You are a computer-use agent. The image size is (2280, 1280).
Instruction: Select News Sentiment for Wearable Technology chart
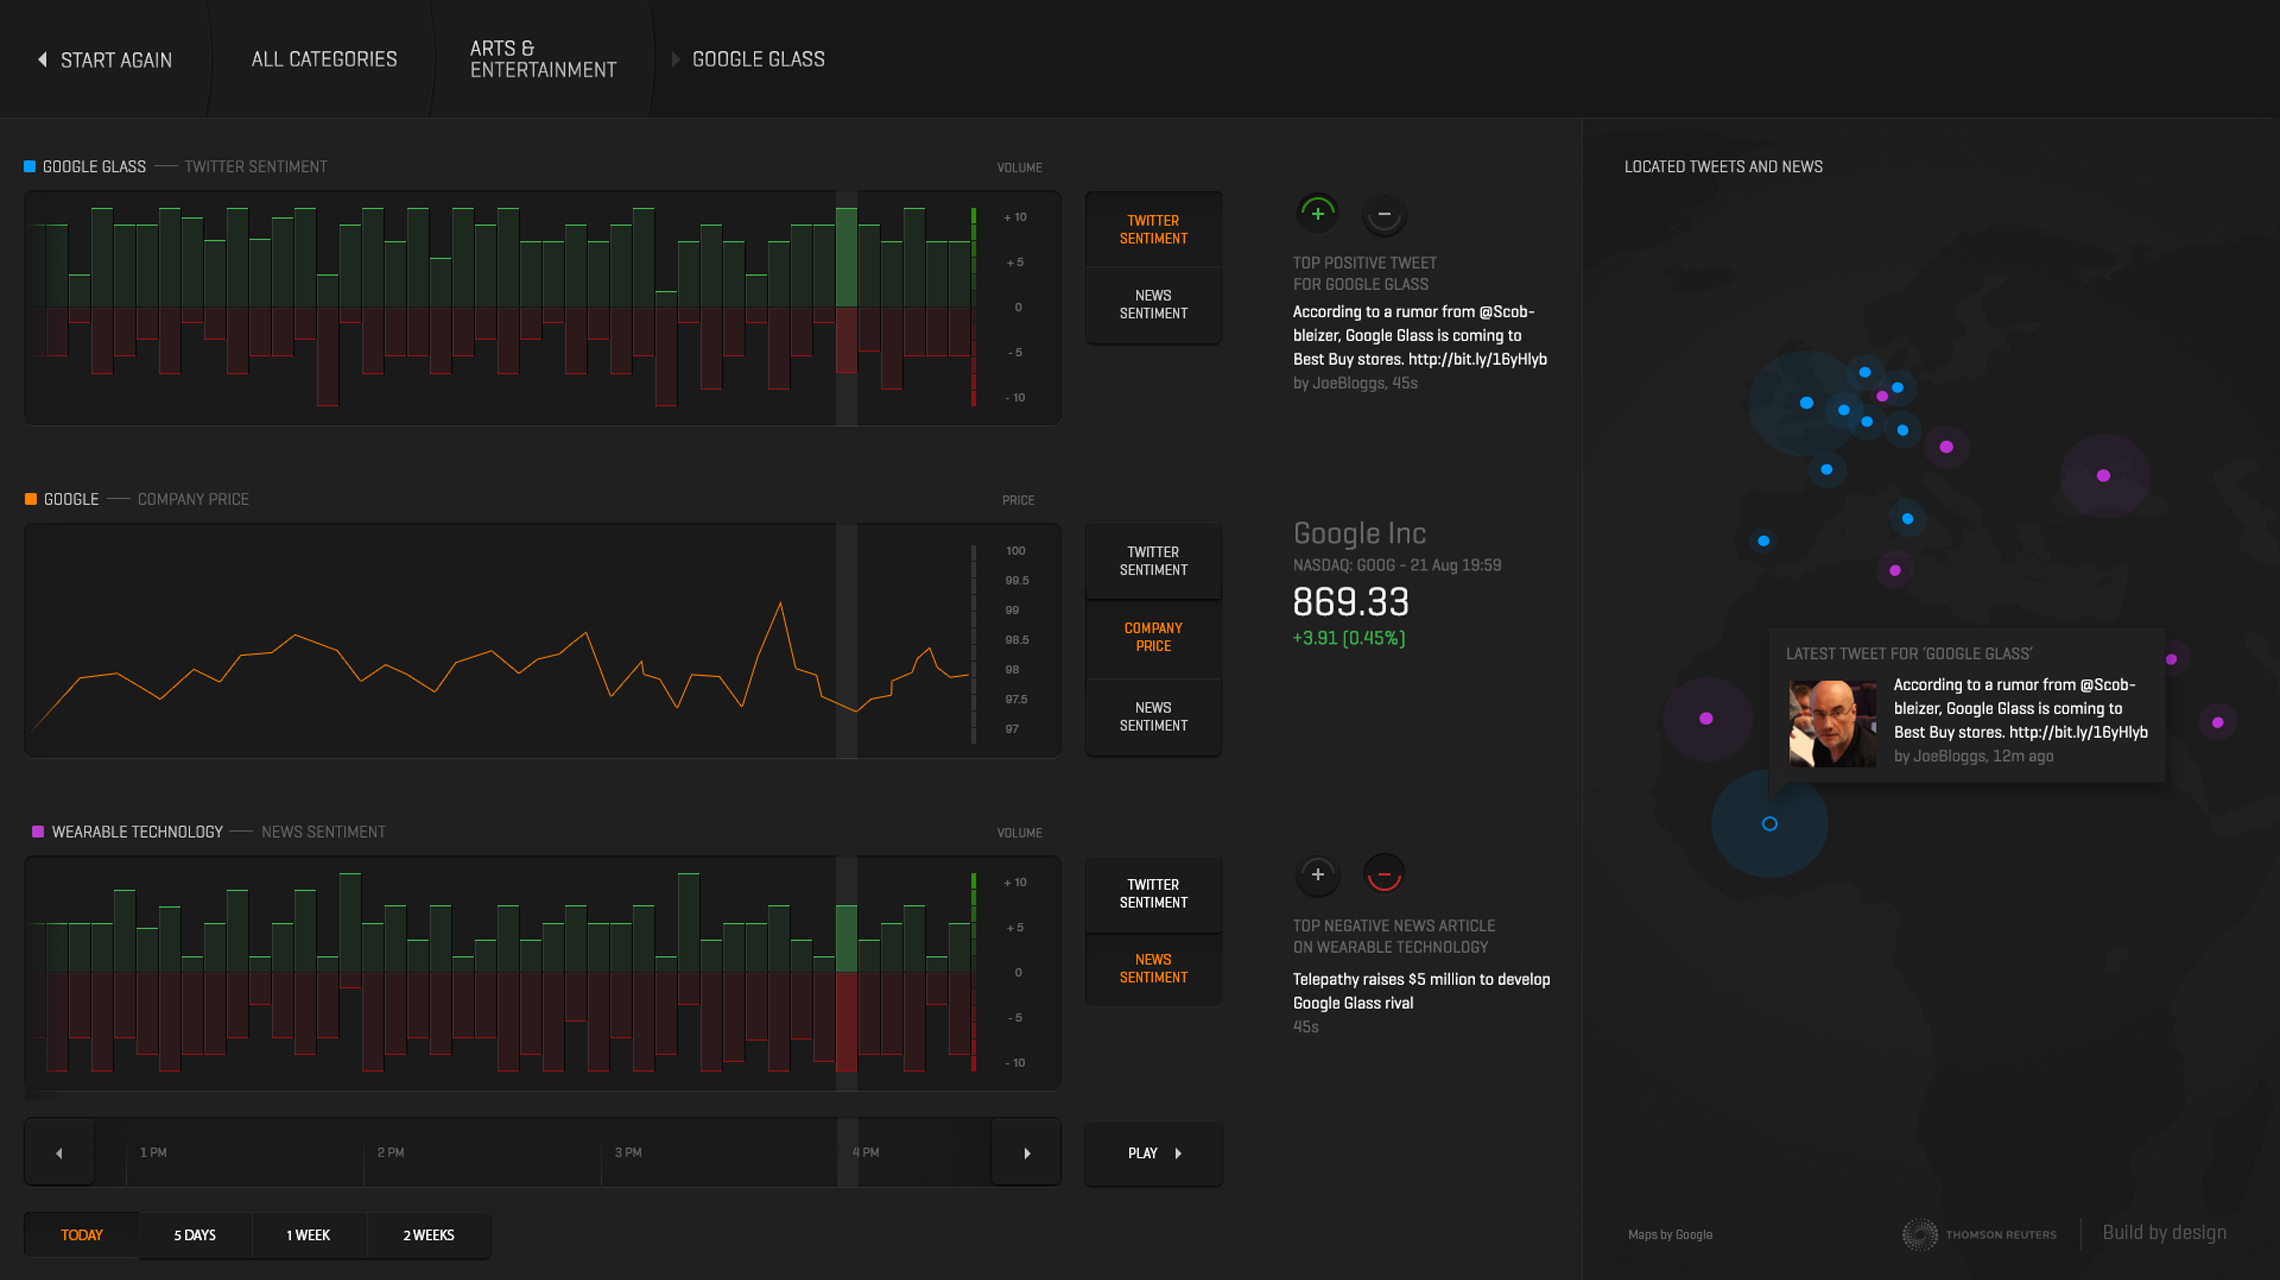(1153, 968)
